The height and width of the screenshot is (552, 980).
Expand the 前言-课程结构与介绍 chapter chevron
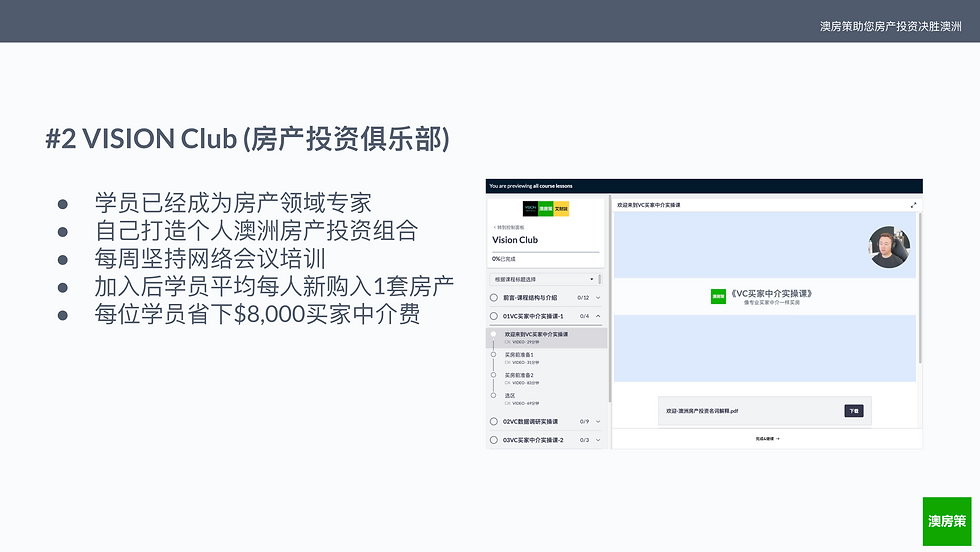coord(598,298)
